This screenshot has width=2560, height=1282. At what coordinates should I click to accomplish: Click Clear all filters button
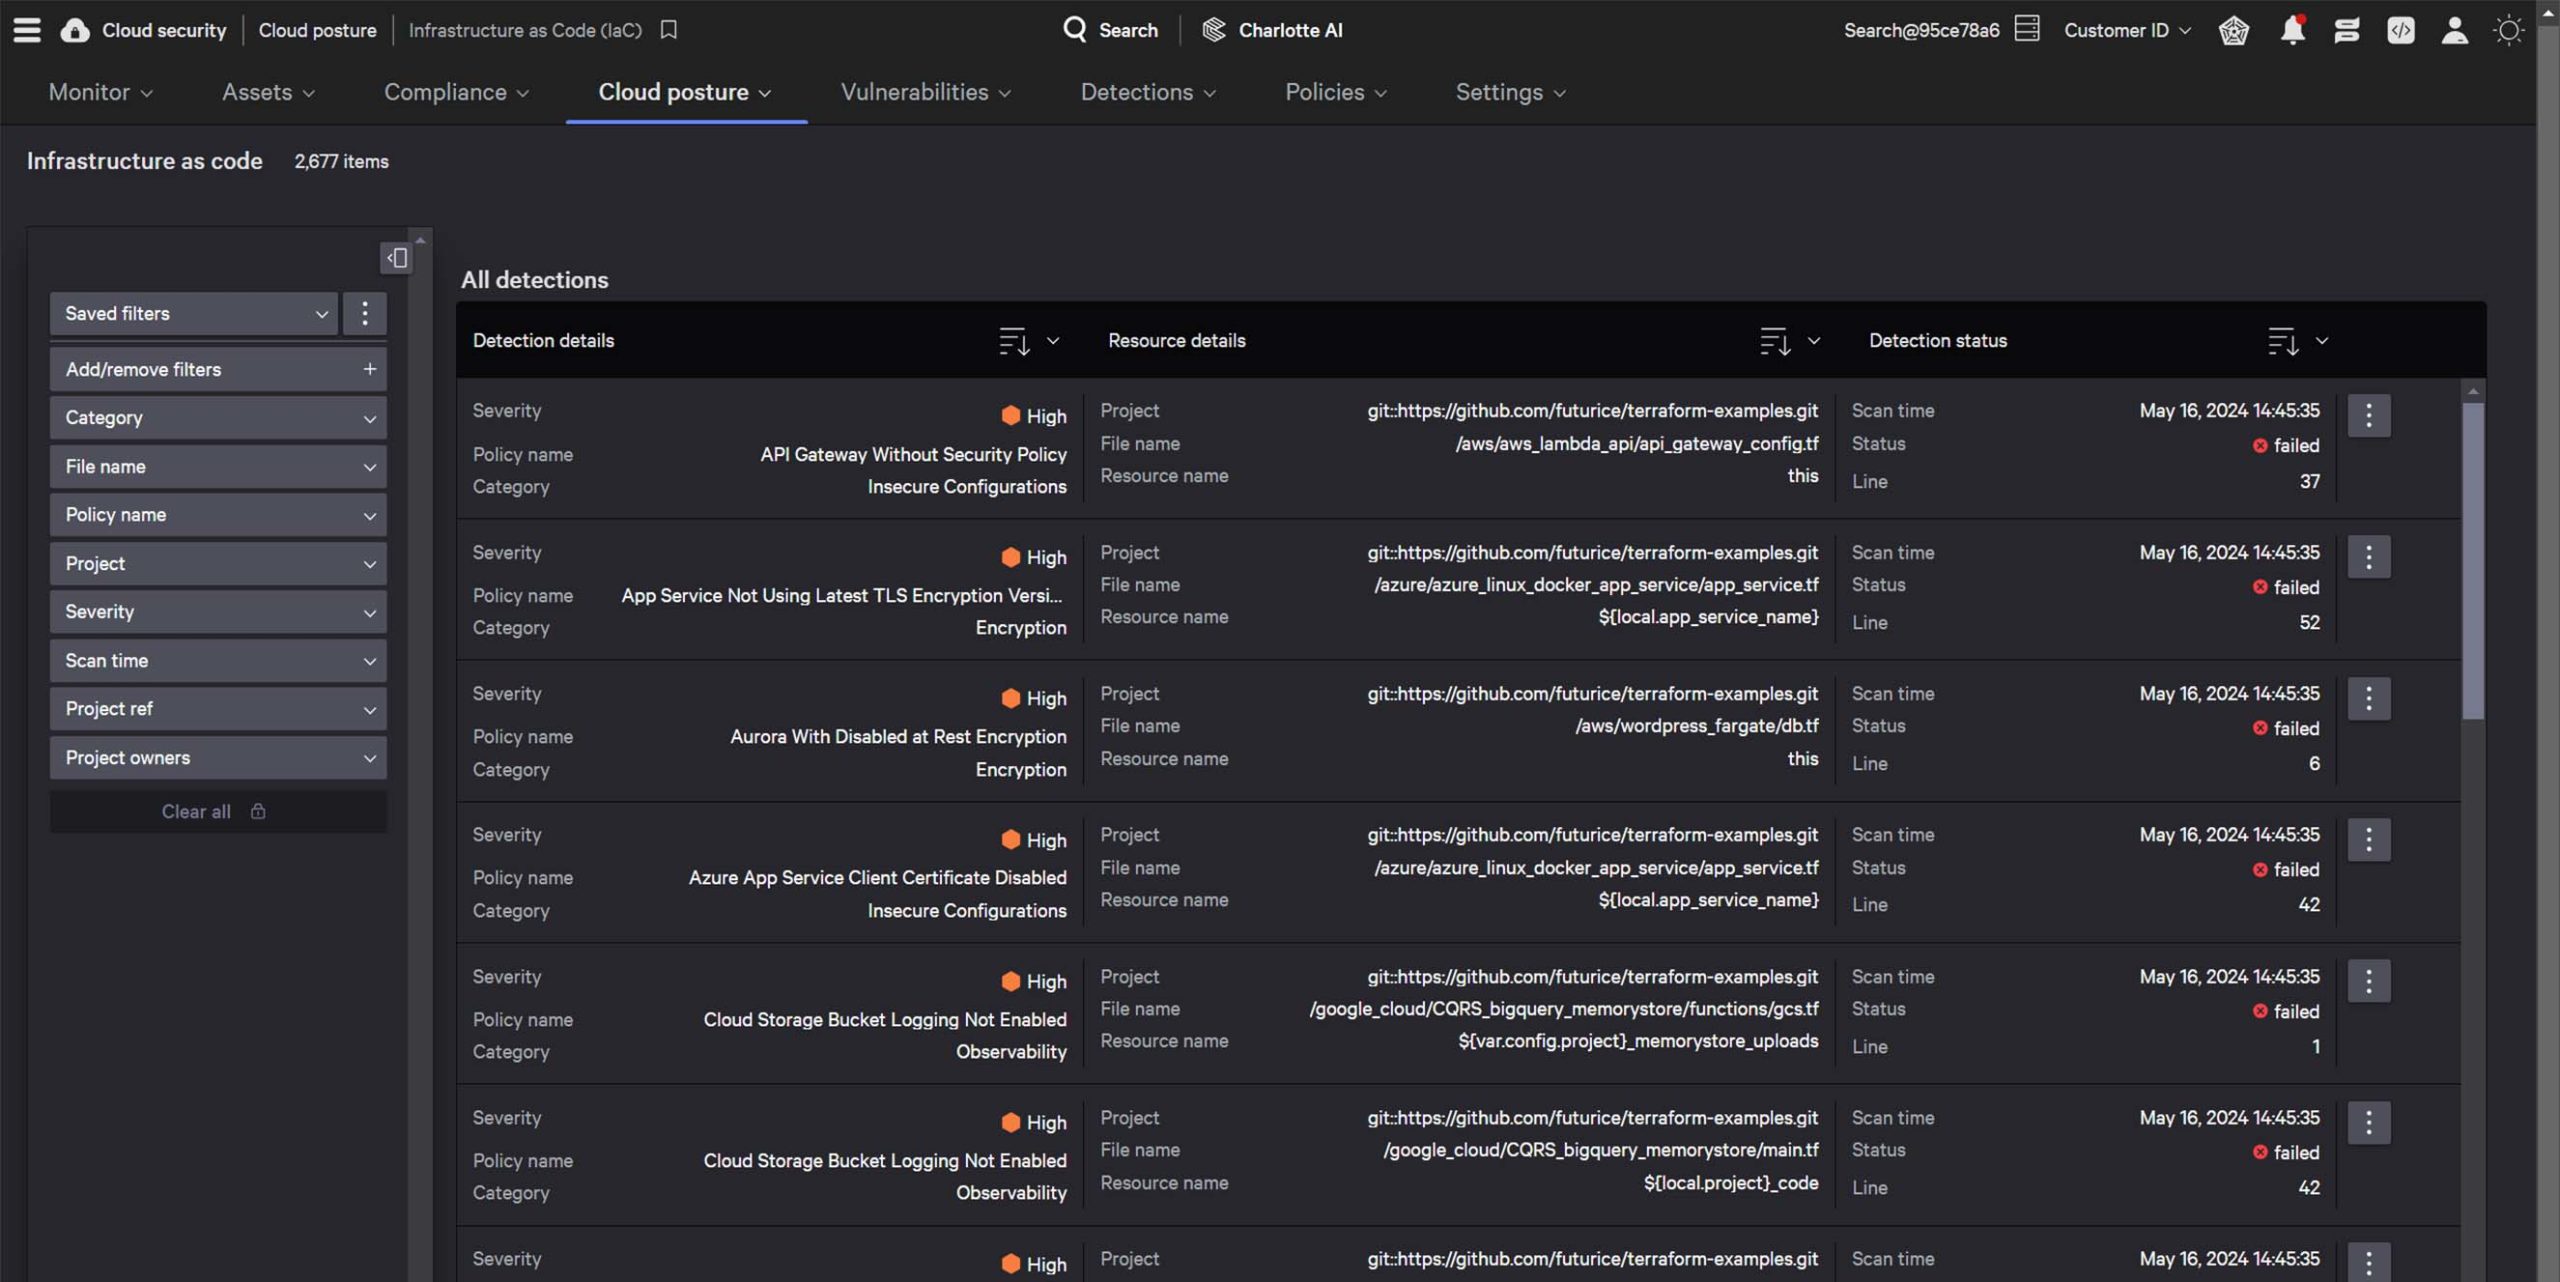tap(218, 812)
